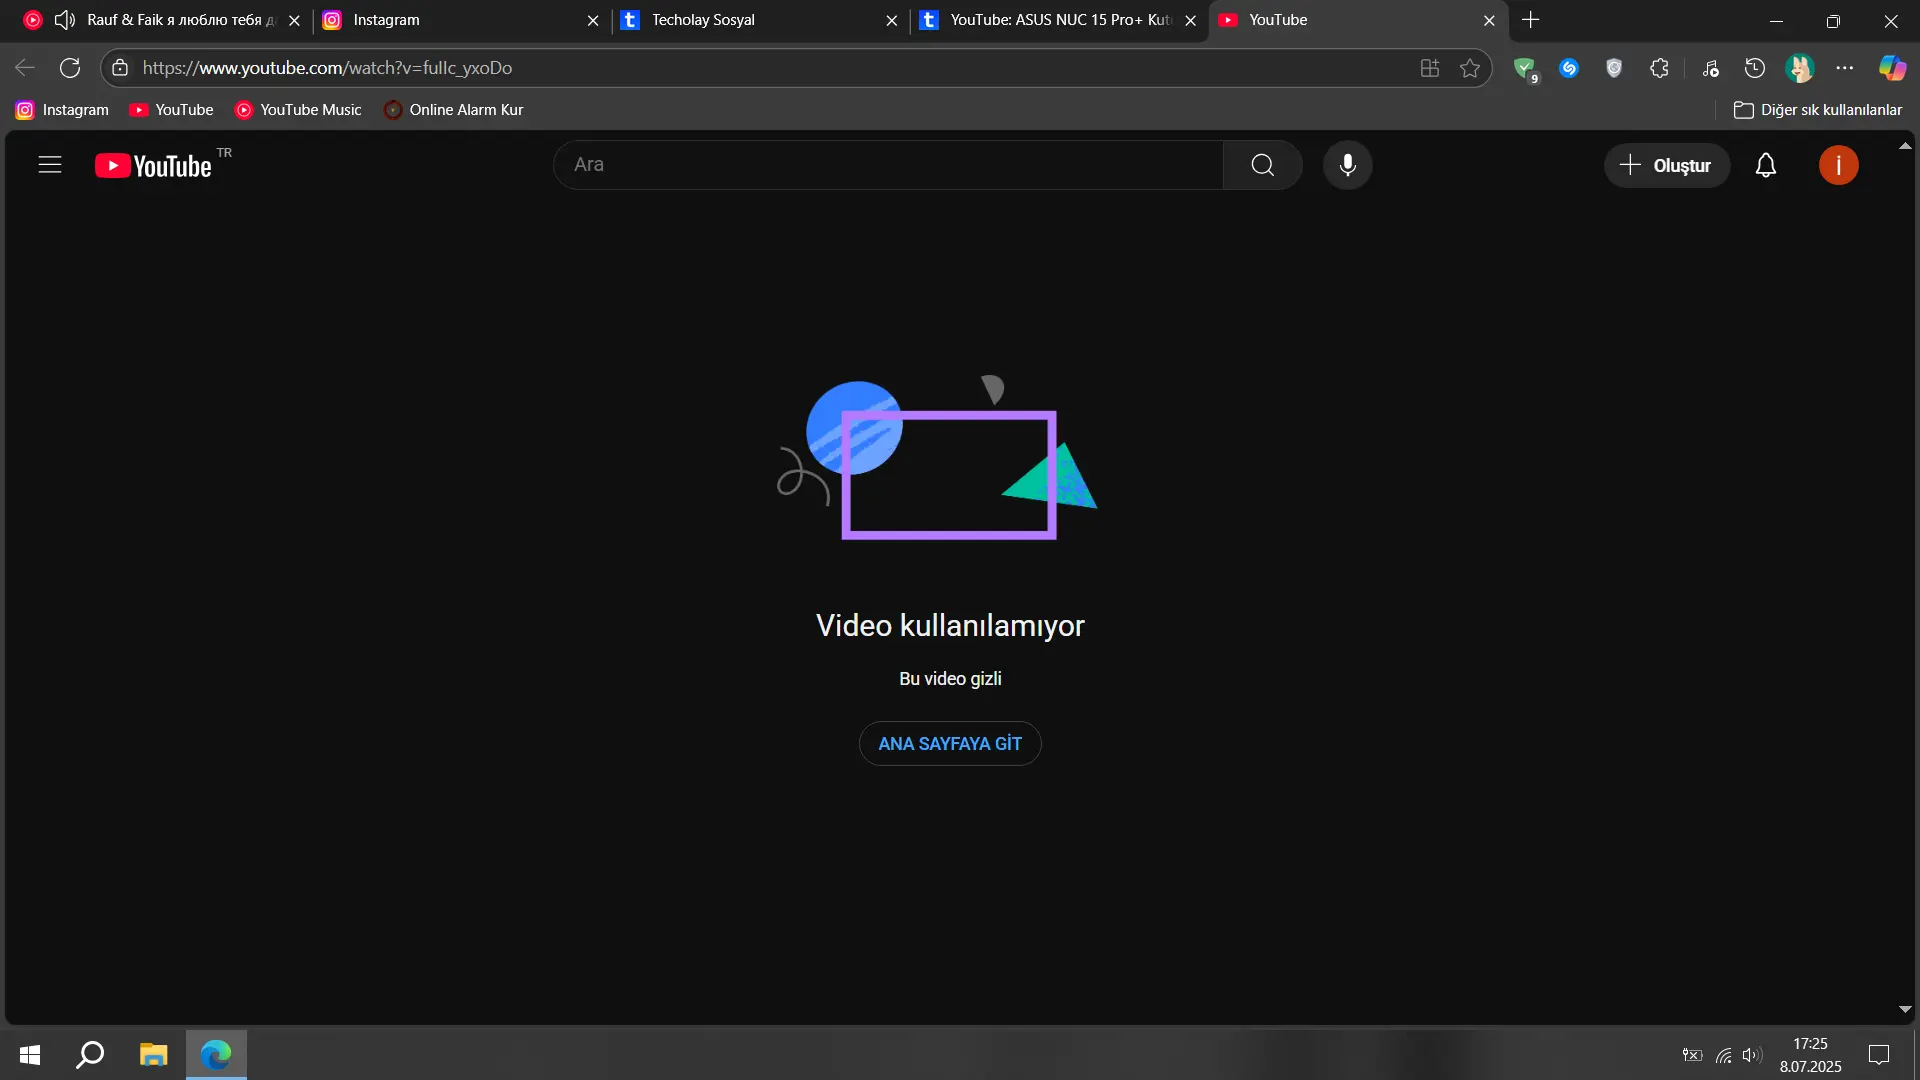Open the orange account avatar menu

tap(1838, 165)
